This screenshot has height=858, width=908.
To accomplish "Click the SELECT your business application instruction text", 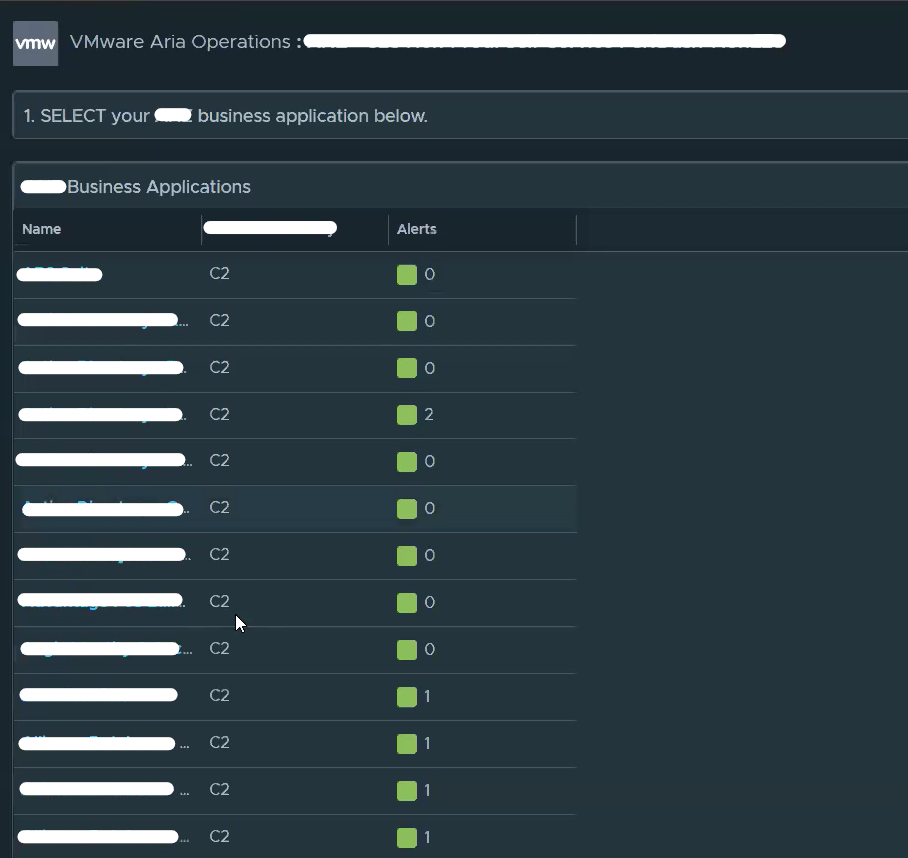I will 225,116.
